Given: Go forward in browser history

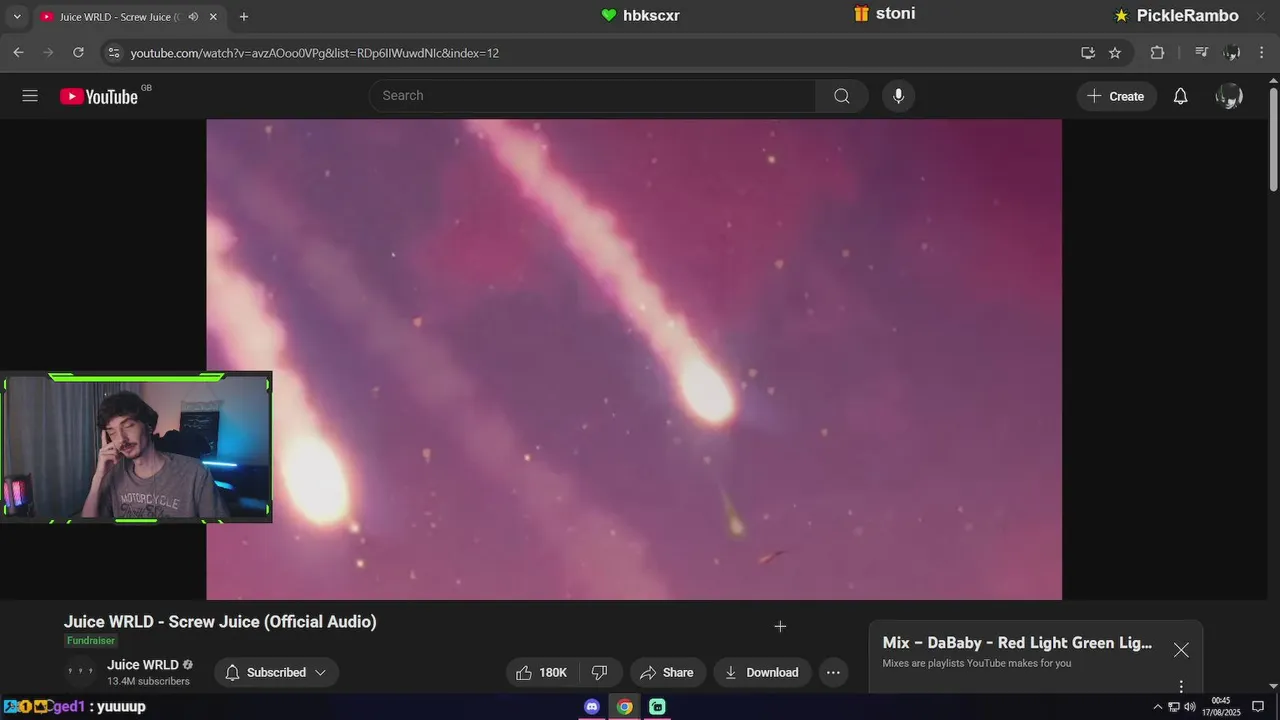Looking at the screenshot, I should tap(48, 53).
